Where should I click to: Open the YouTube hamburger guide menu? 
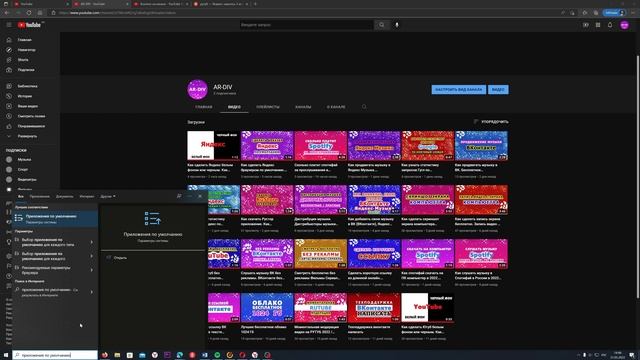click(9, 25)
